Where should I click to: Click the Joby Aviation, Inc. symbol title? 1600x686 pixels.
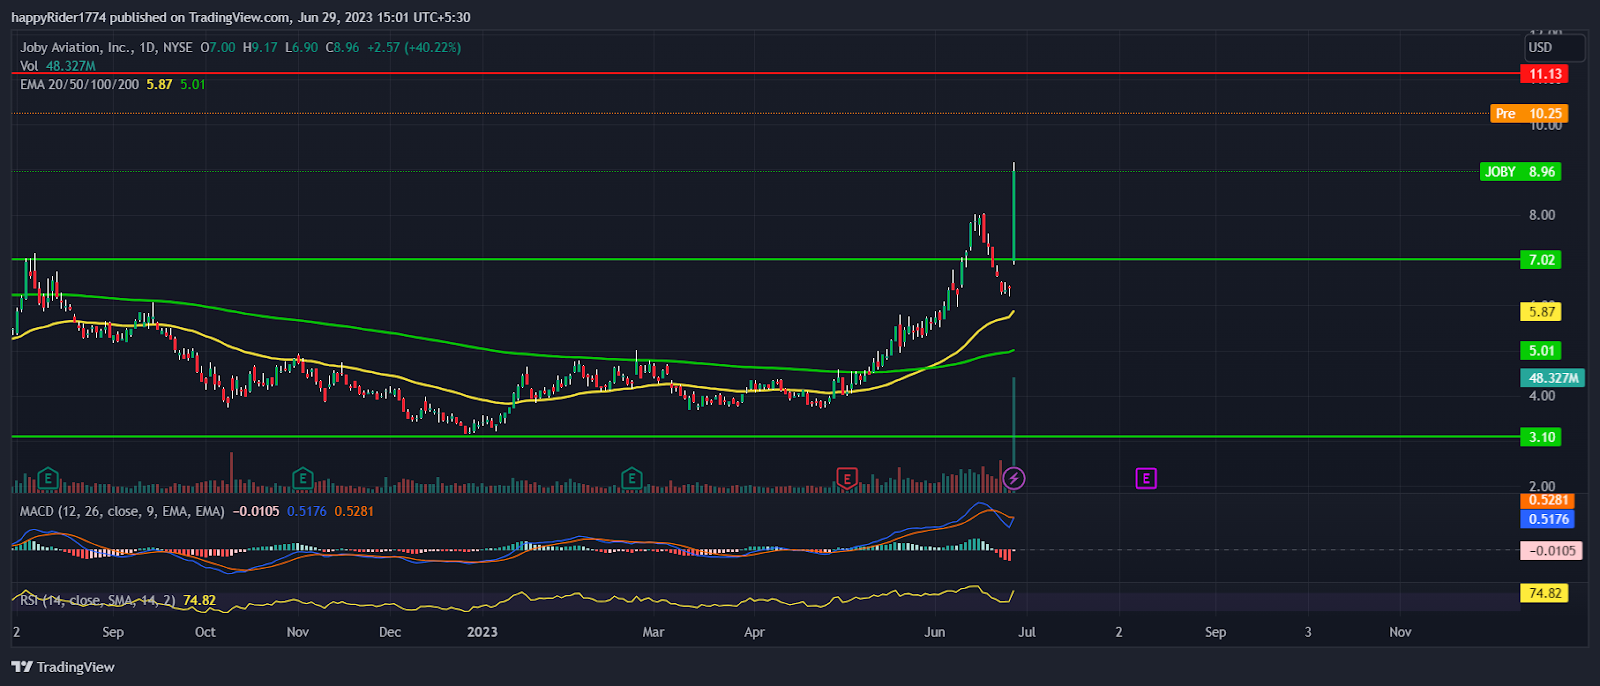tap(75, 47)
